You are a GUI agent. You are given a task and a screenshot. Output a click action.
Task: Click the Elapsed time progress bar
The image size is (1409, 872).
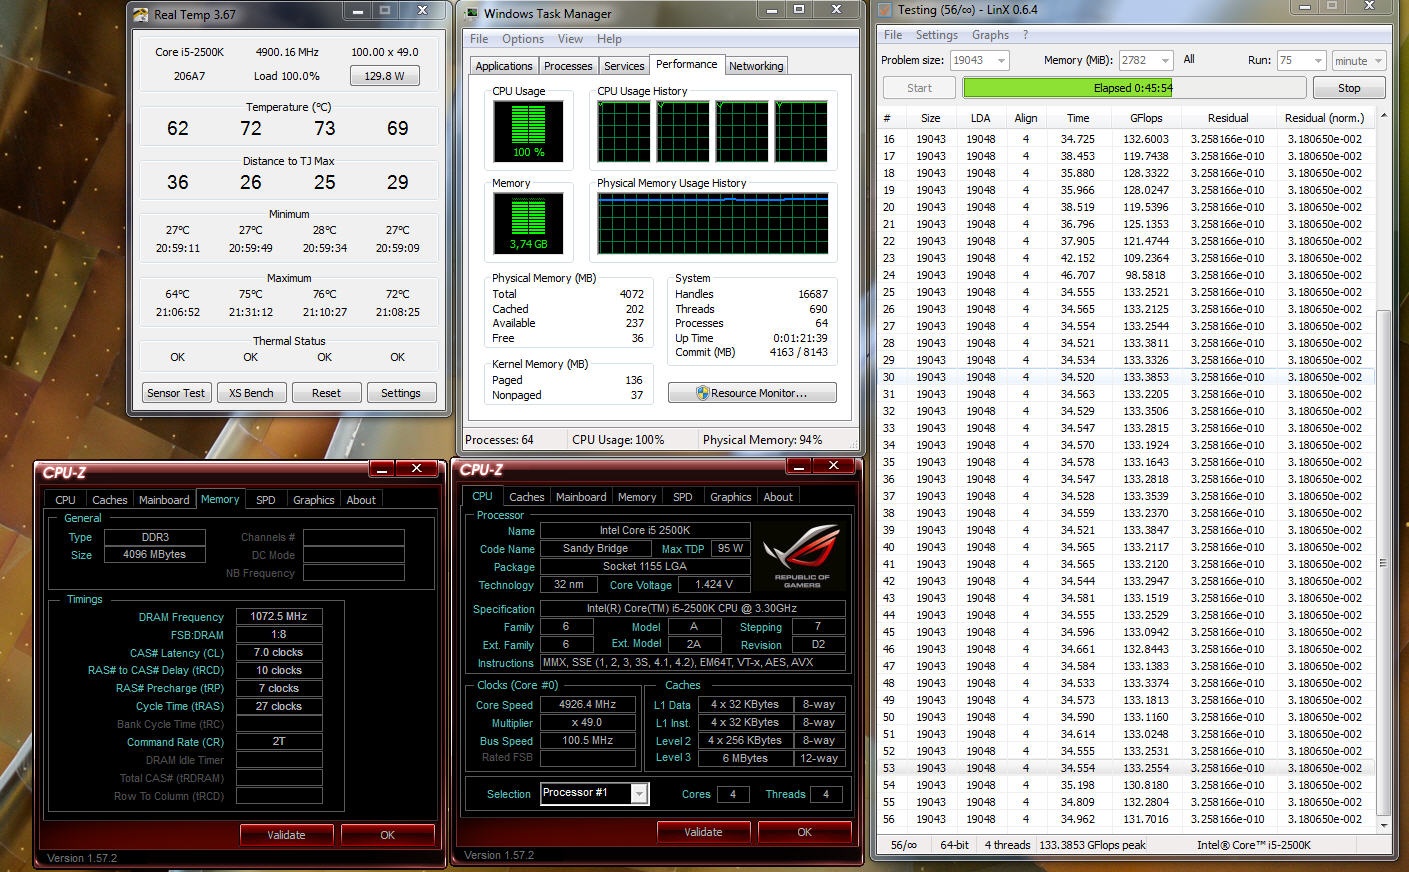(x=1132, y=88)
